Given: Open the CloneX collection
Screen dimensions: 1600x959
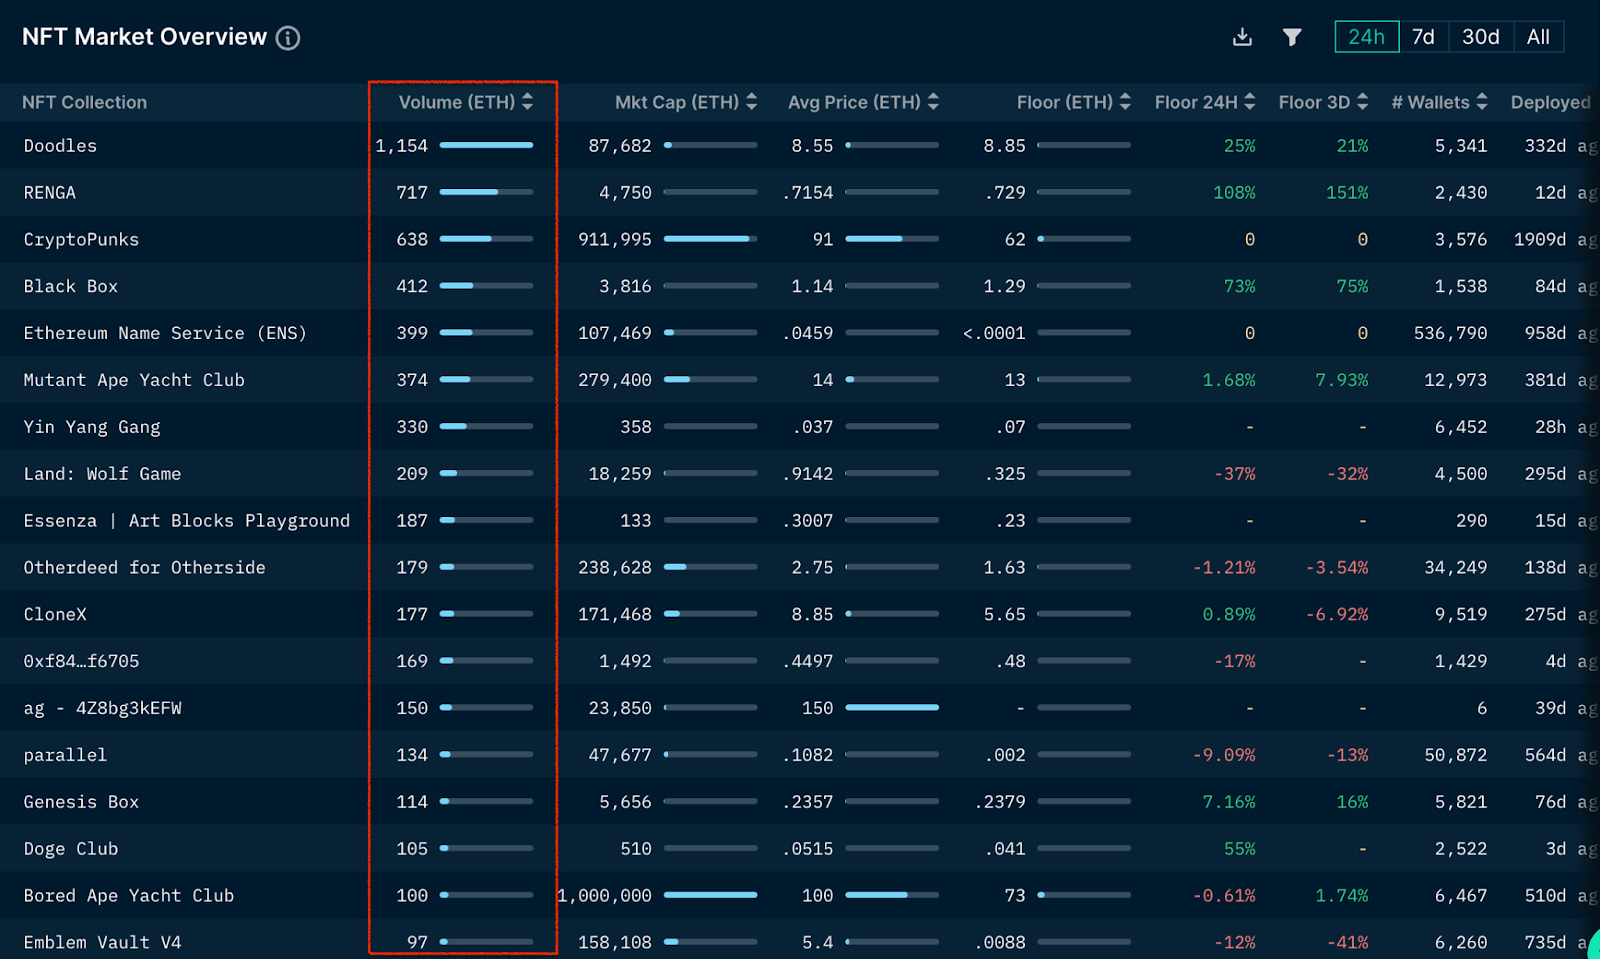Looking at the screenshot, I should click(55, 615).
